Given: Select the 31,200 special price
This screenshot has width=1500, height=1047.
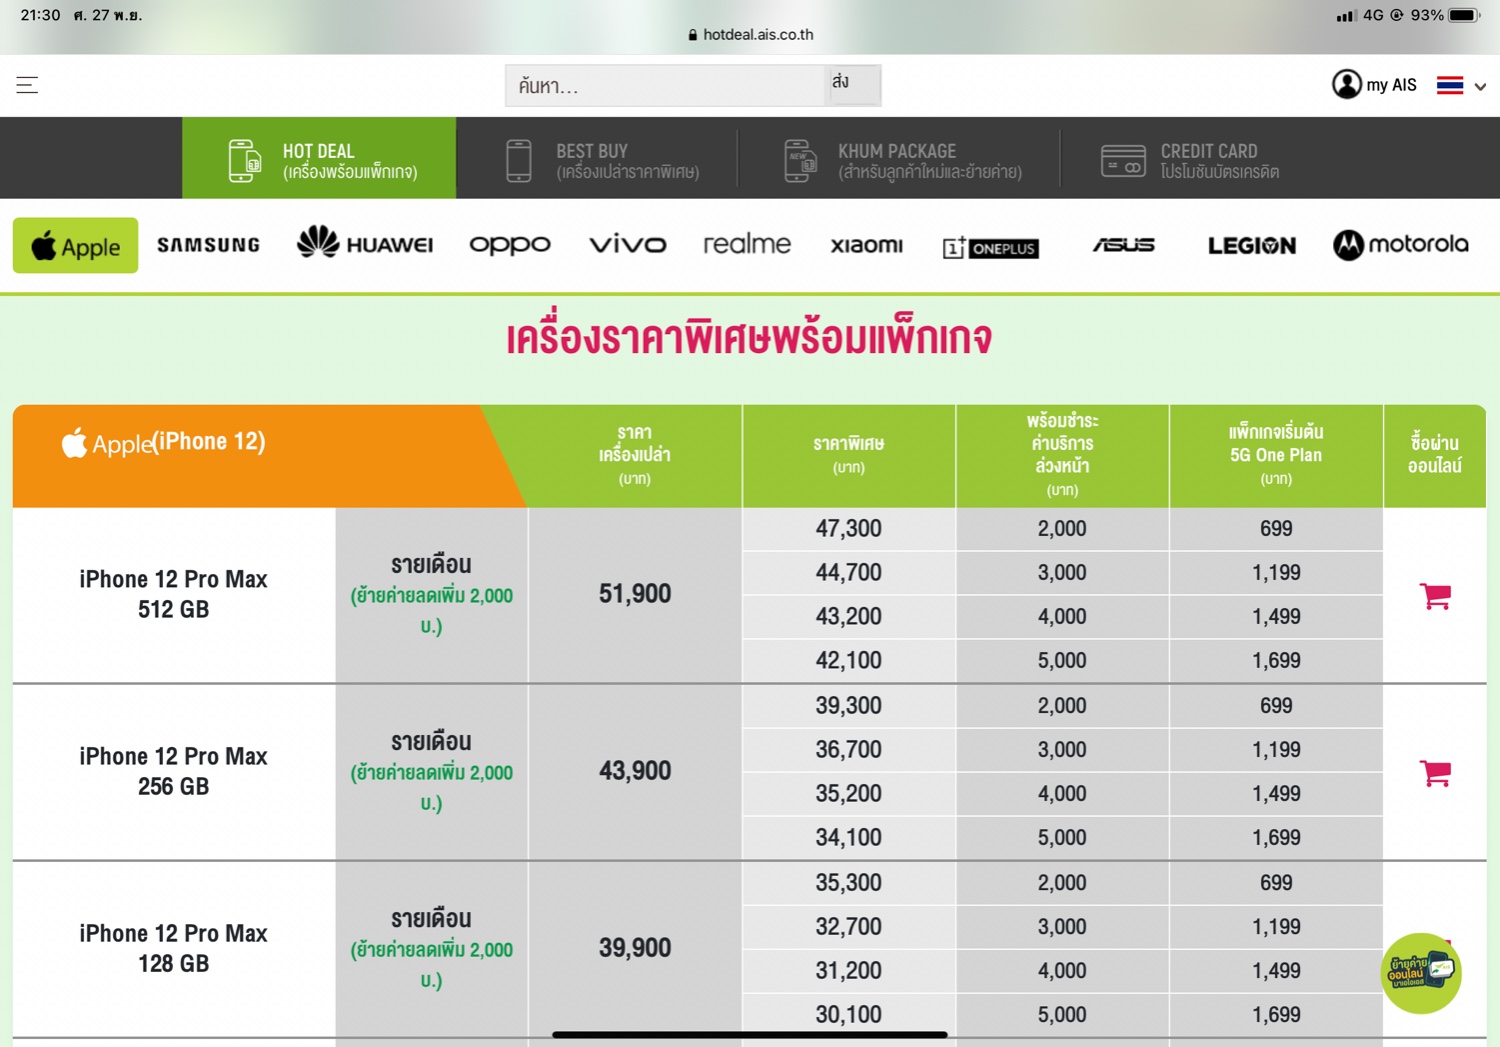Looking at the screenshot, I should [x=848, y=971].
